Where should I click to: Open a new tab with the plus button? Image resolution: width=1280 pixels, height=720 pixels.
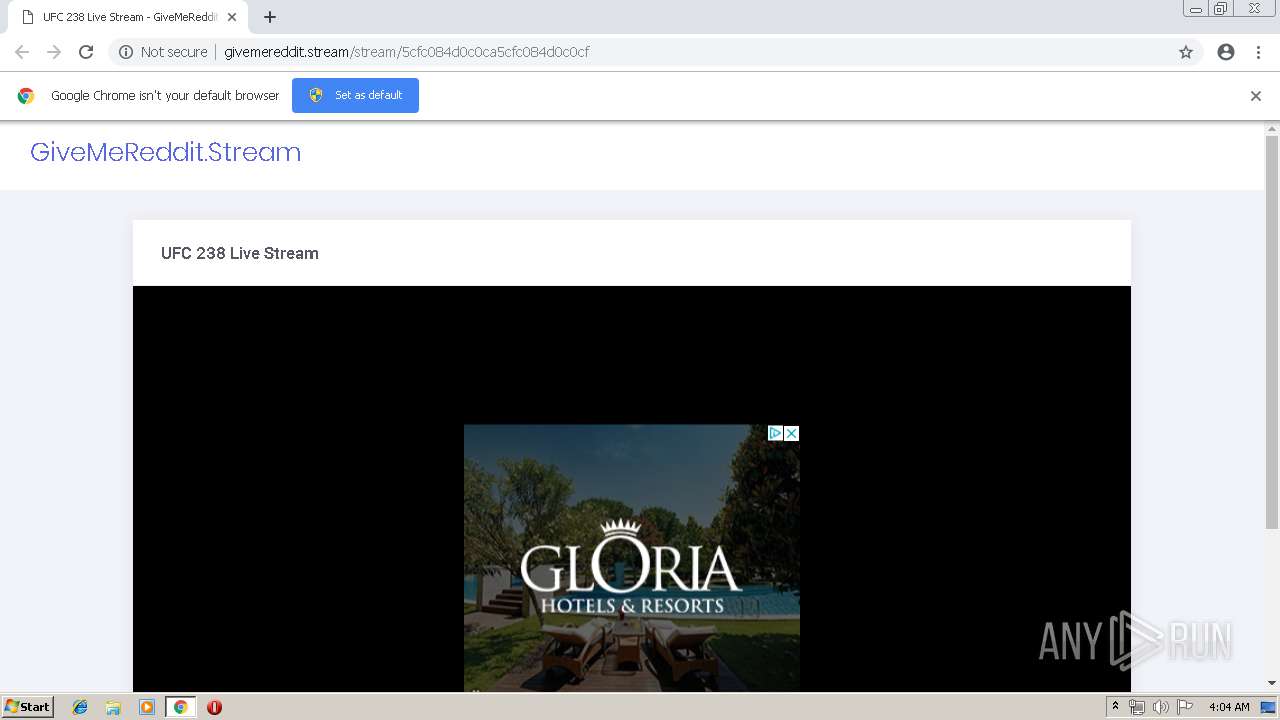270,17
